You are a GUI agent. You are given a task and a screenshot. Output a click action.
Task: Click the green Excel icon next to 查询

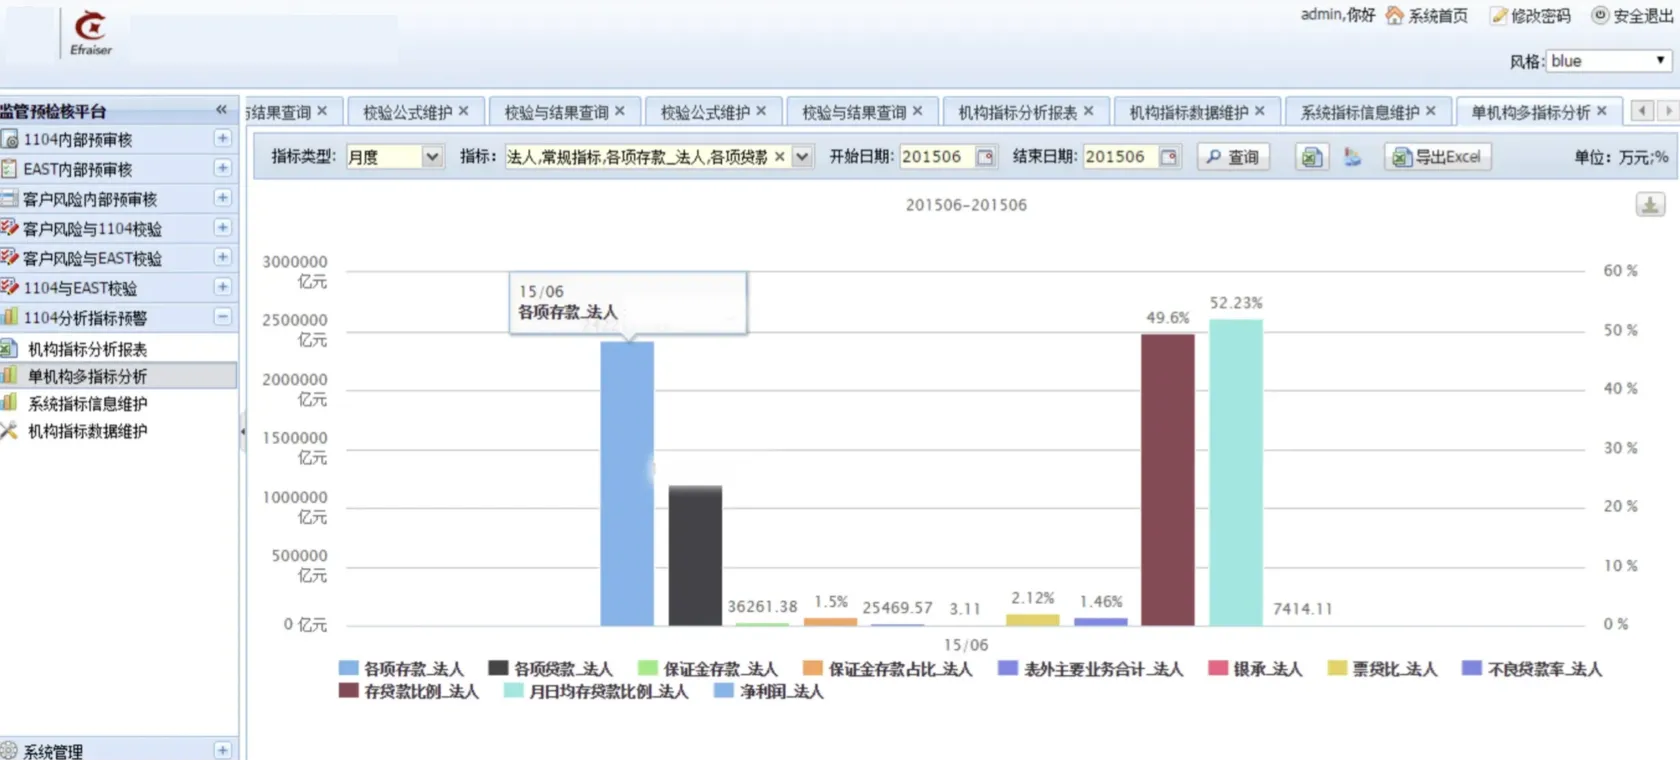click(x=1311, y=157)
